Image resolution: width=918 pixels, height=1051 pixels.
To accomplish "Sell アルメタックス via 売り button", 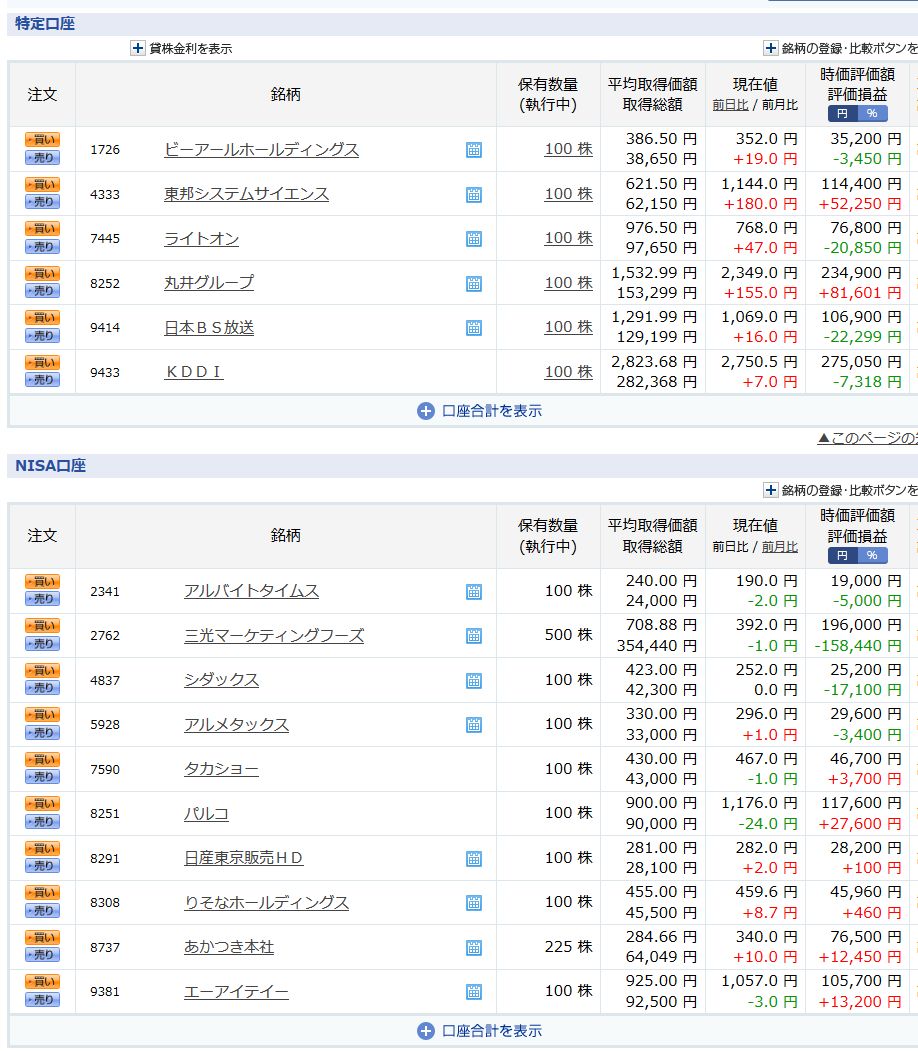I will coord(42,733).
